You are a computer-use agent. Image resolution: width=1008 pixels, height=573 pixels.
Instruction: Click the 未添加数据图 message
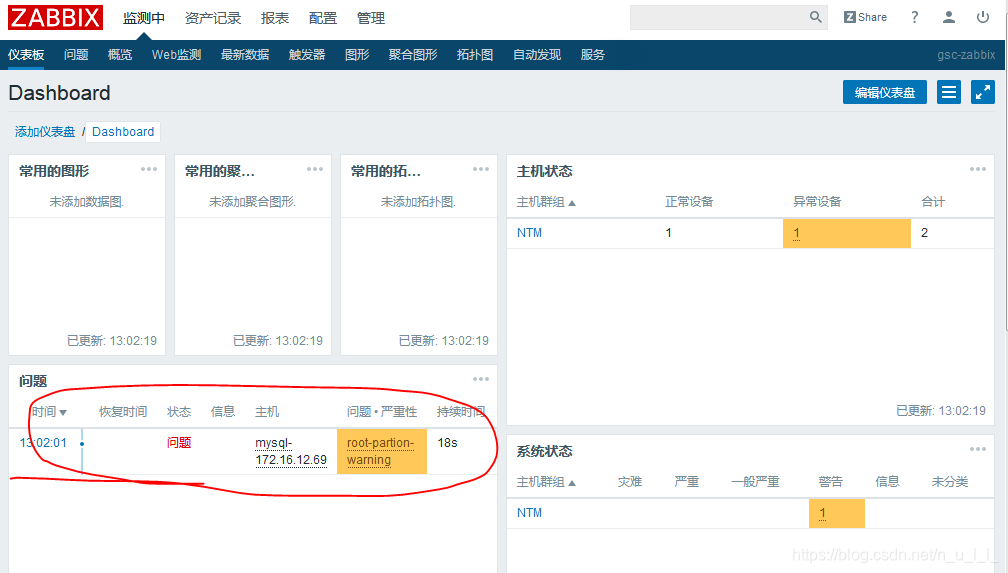click(x=87, y=202)
